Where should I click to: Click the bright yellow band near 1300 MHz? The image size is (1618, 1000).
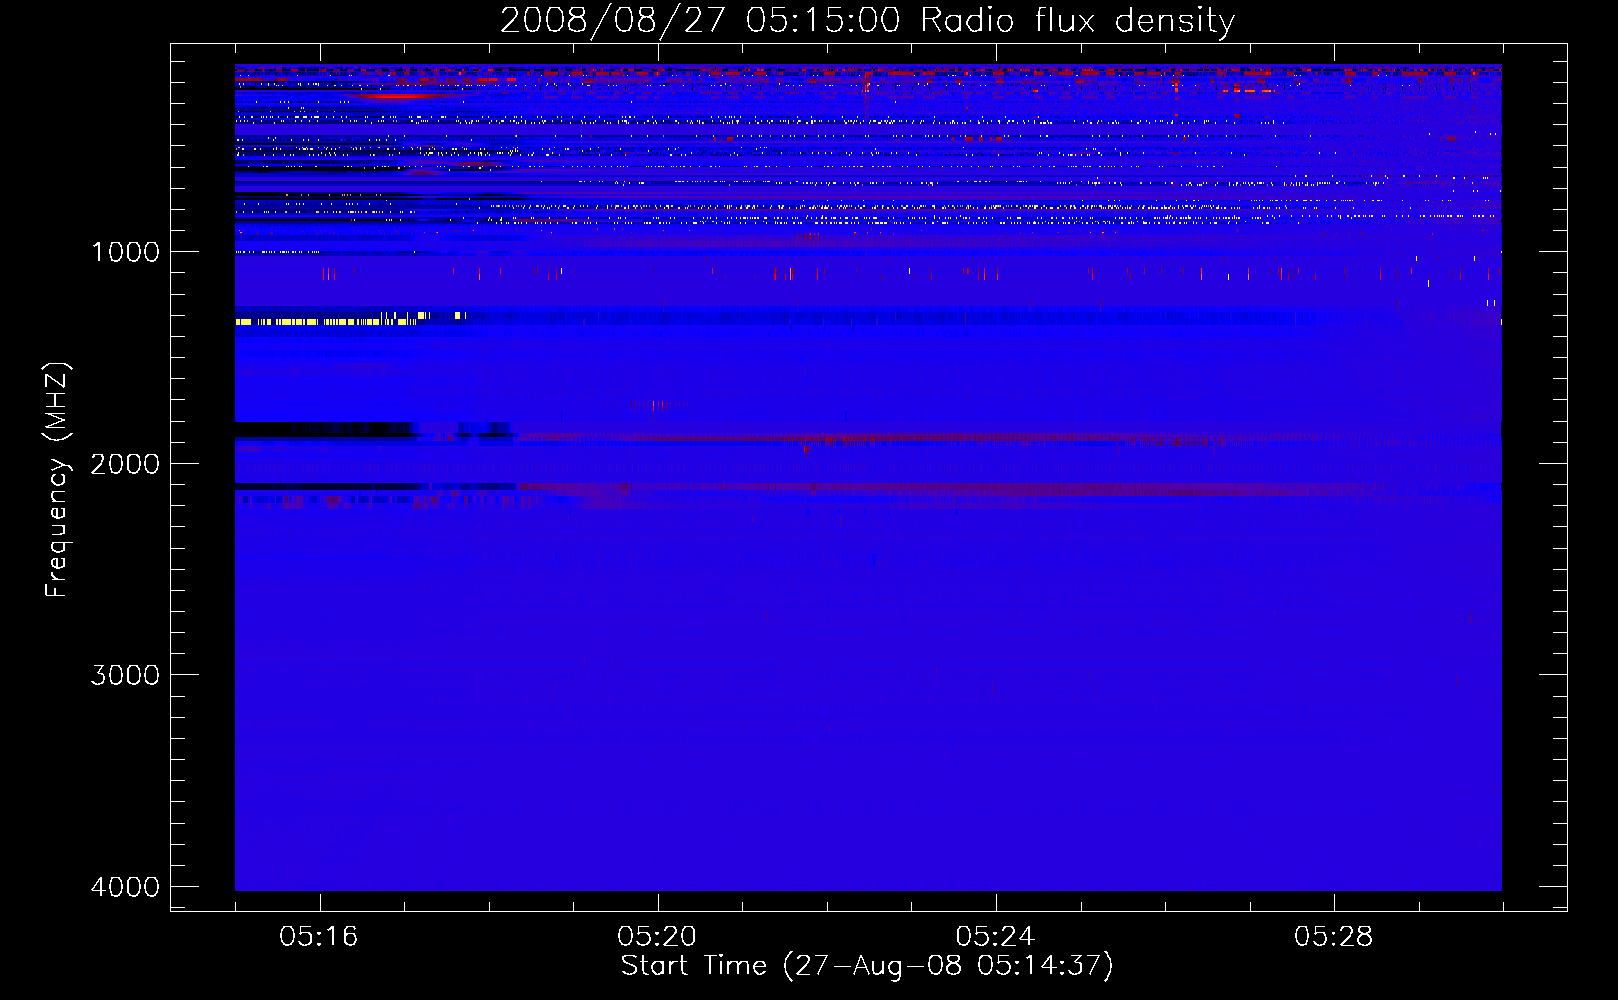pyautogui.click(x=326, y=322)
